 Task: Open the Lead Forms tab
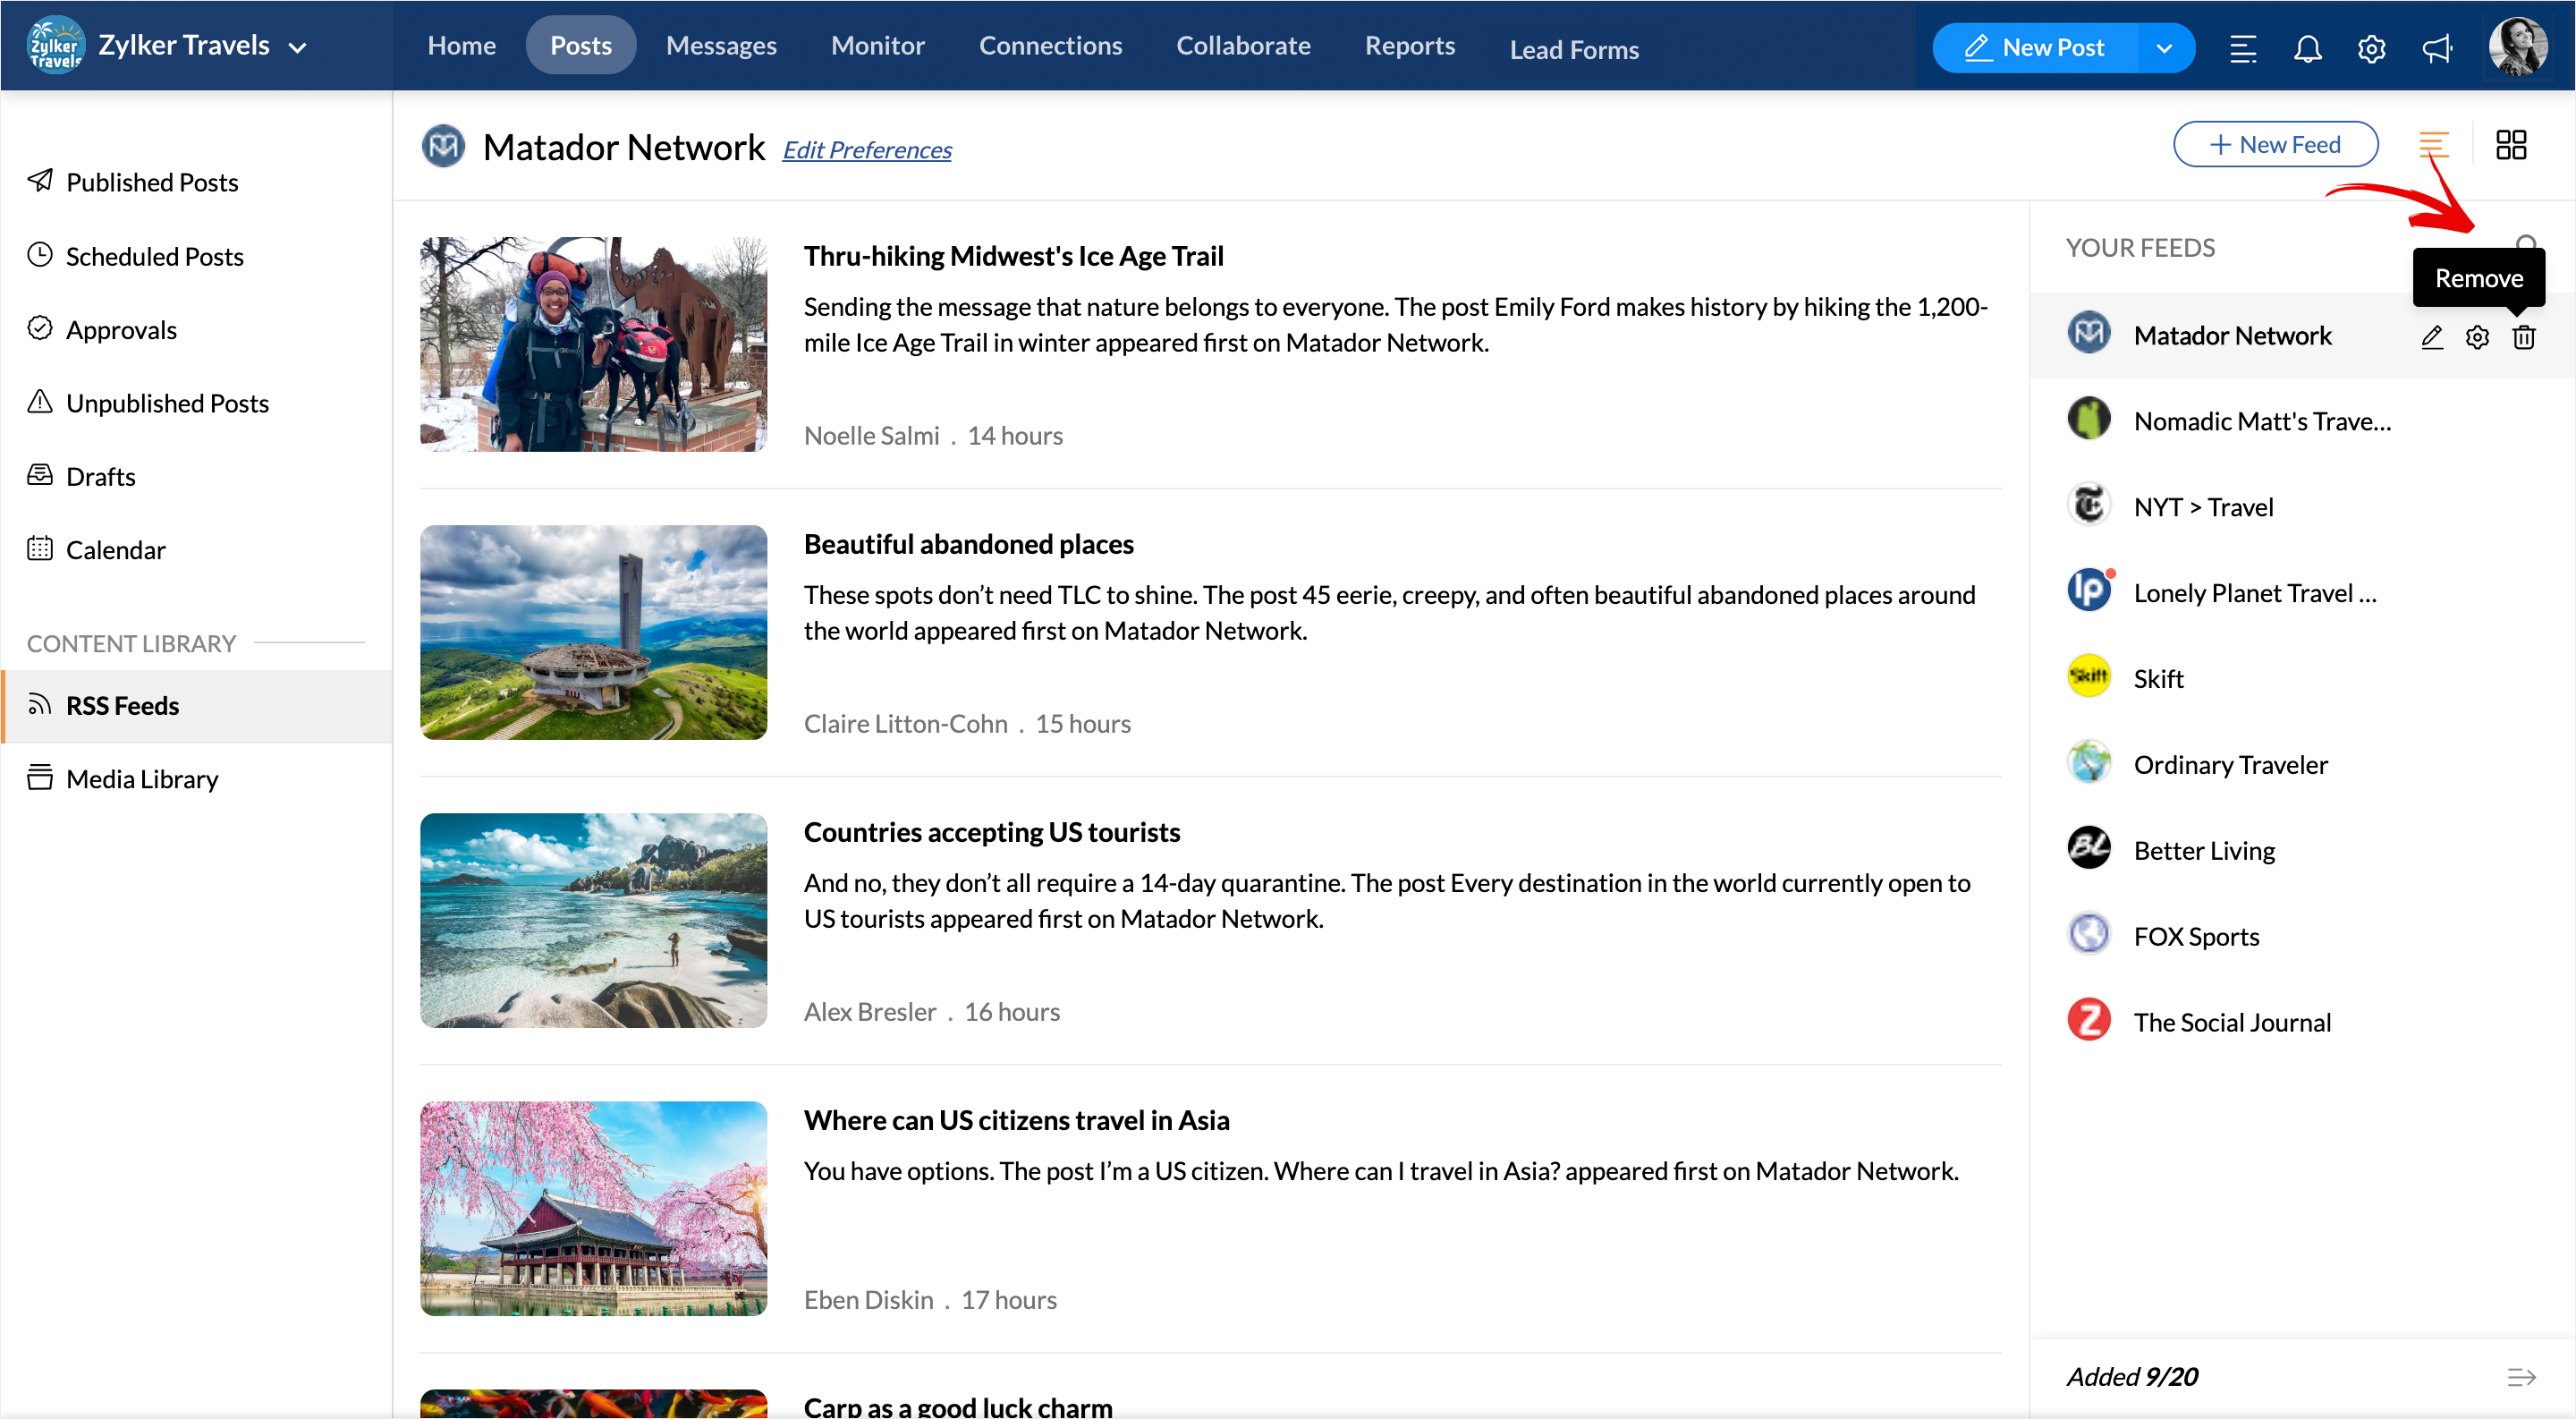1574,49
